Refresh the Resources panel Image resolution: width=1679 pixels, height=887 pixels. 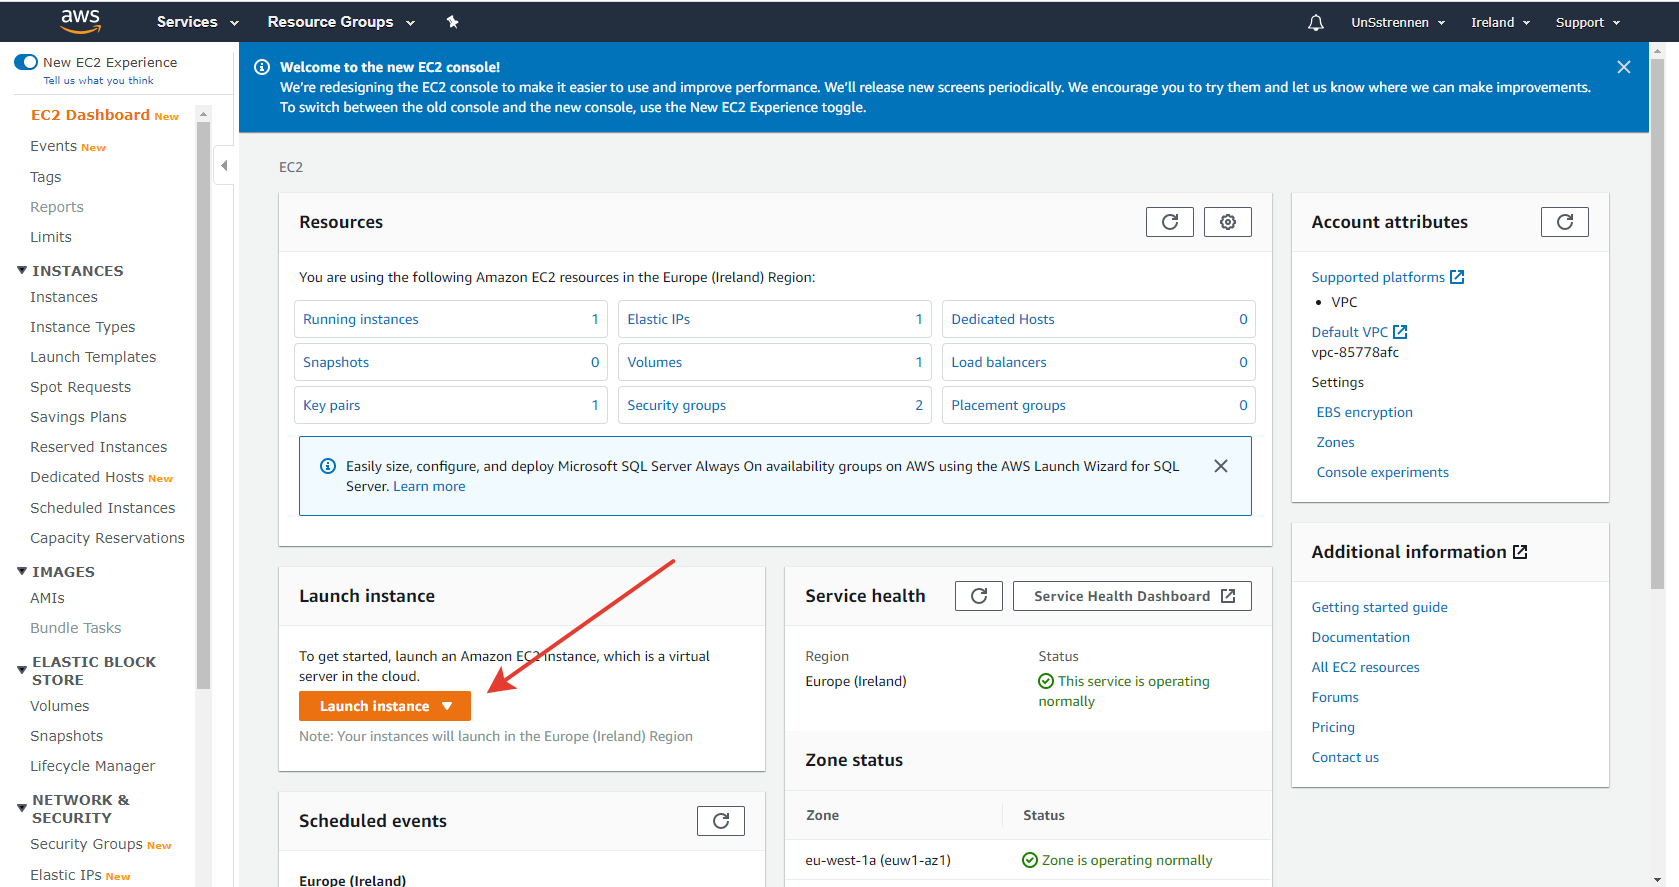(x=1169, y=222)
